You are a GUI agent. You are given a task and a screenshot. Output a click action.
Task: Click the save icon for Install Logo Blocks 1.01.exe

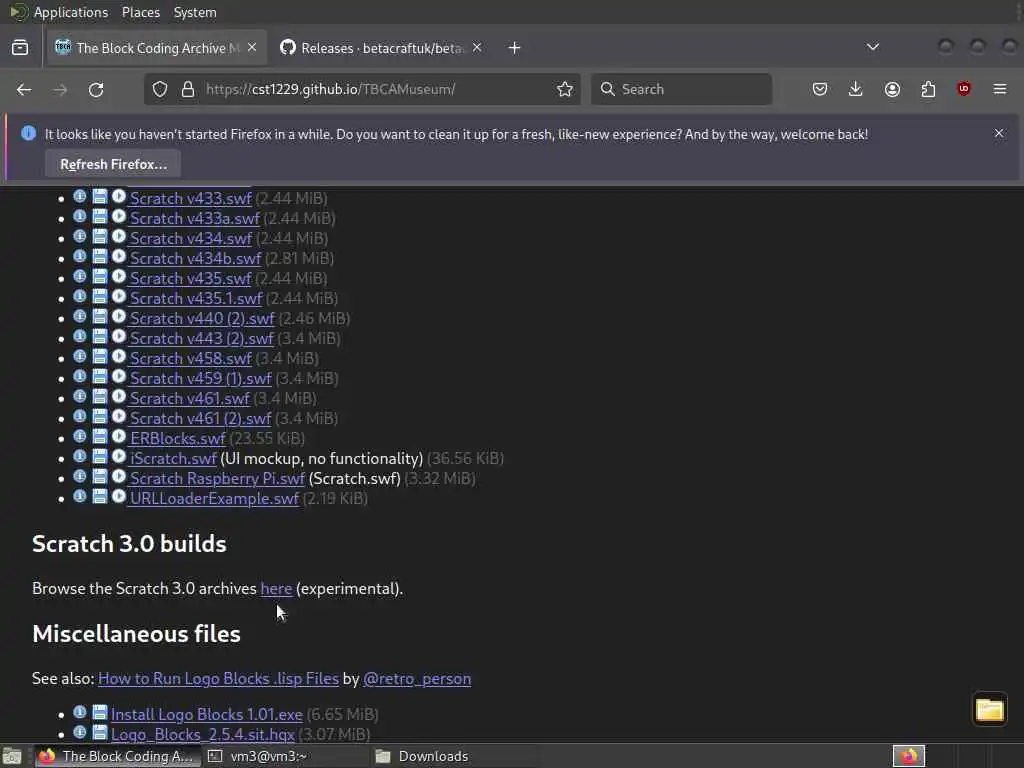click(x=99, y=712)
